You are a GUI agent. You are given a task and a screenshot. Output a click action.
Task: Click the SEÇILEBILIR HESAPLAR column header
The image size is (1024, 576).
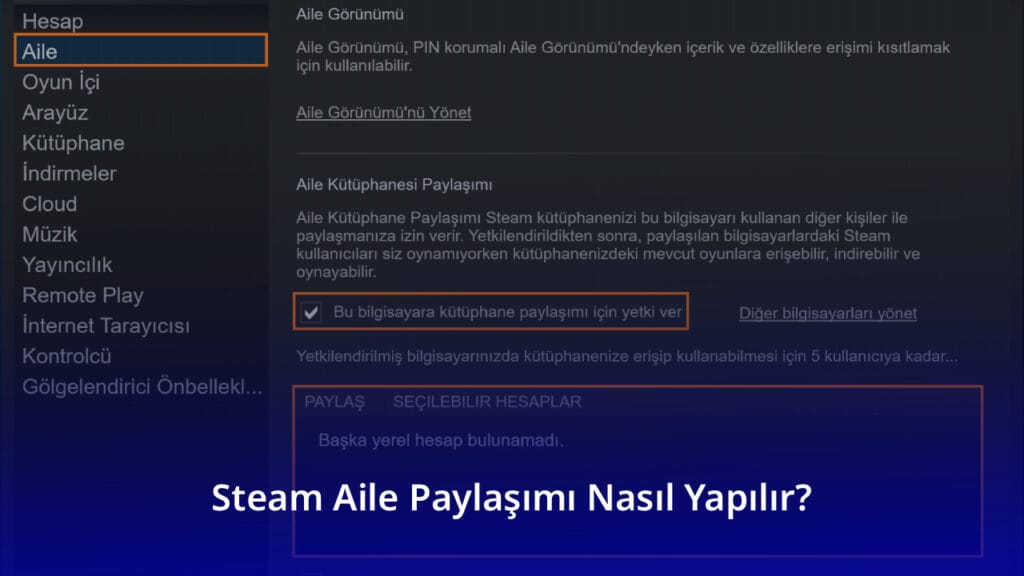tap(487, 402)
